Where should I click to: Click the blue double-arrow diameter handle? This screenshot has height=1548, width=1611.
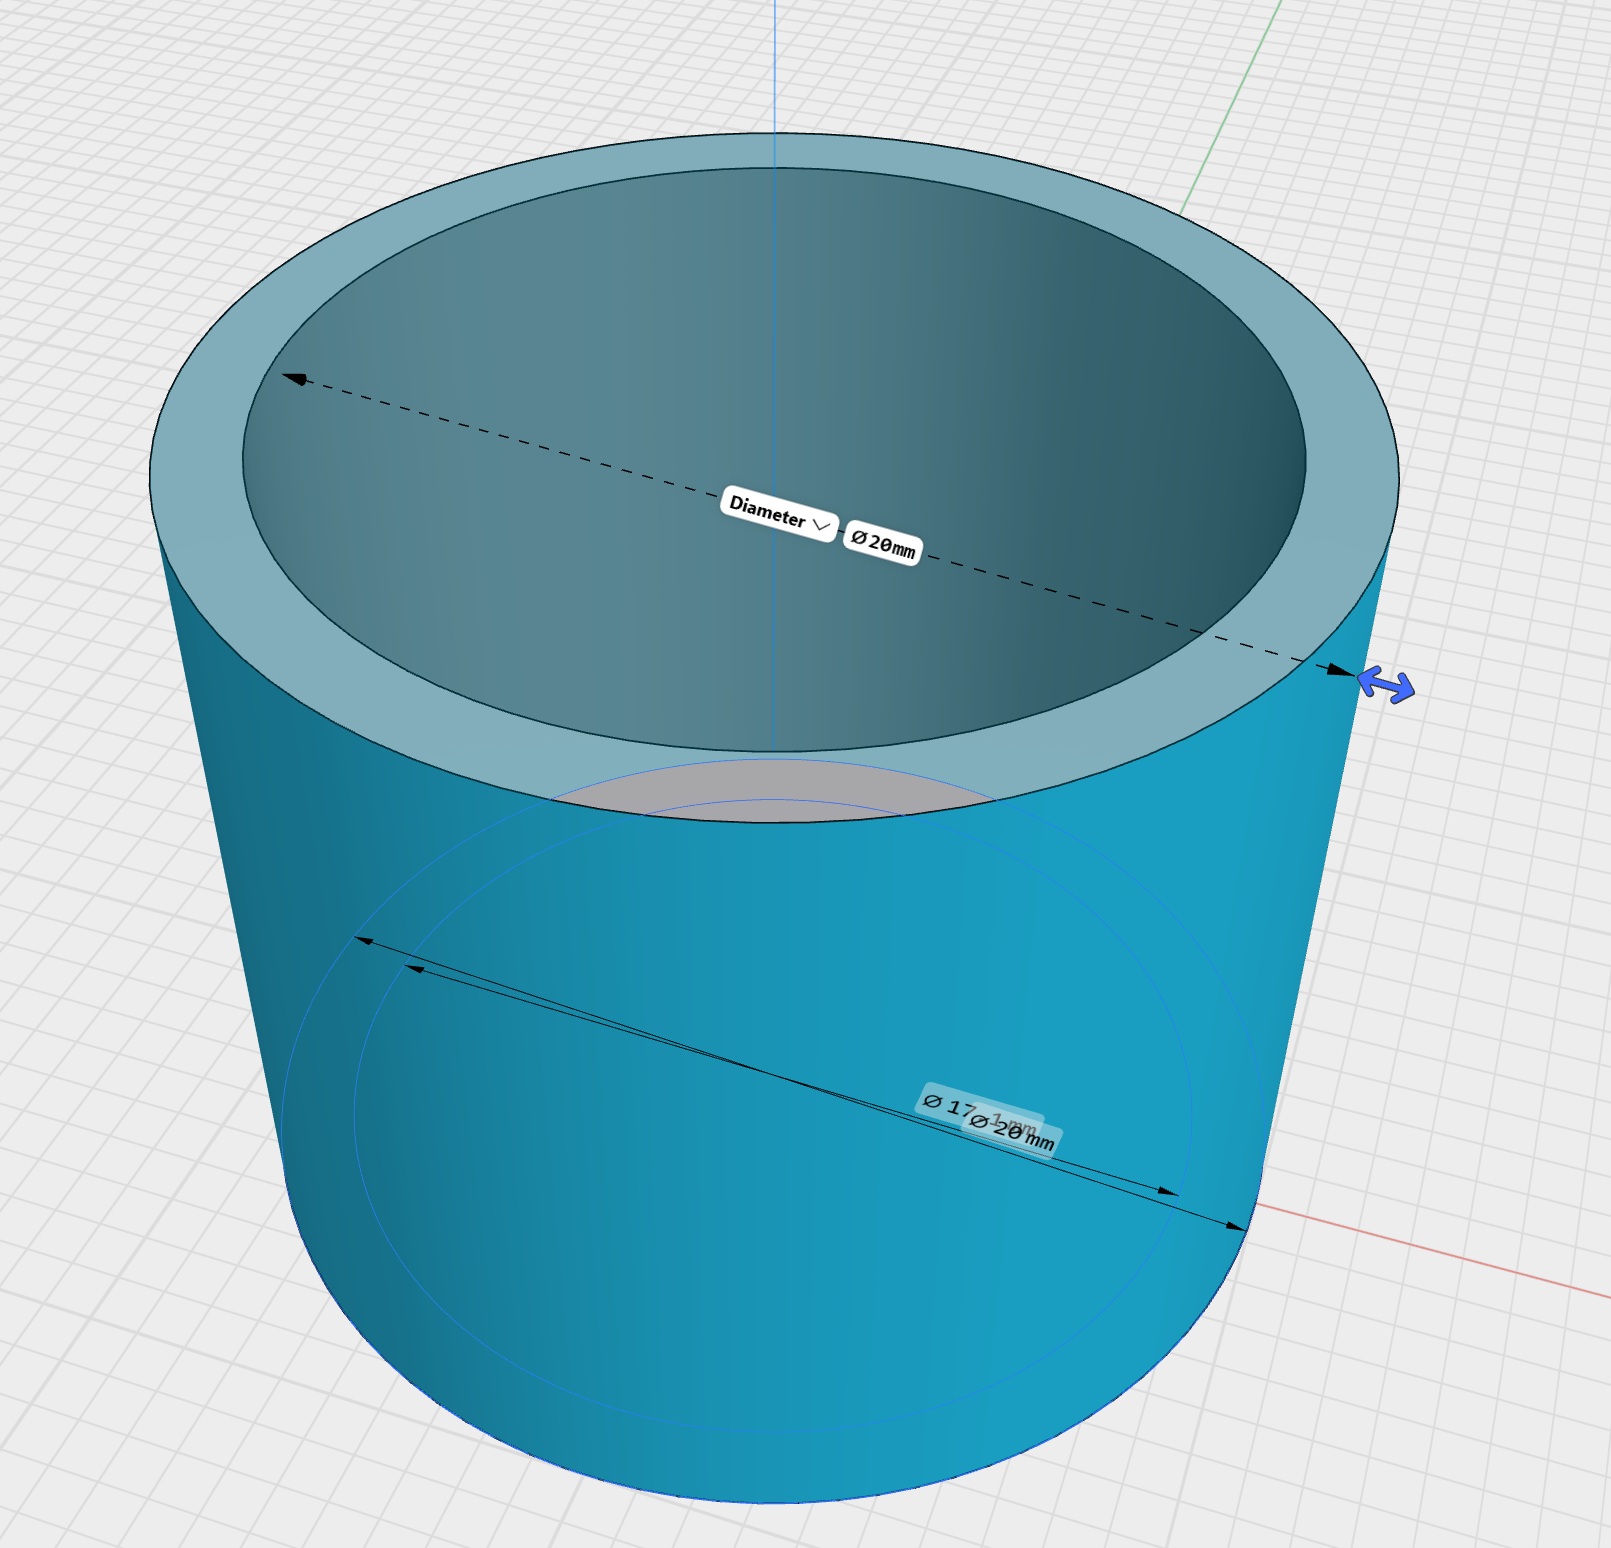(1386, 685)
